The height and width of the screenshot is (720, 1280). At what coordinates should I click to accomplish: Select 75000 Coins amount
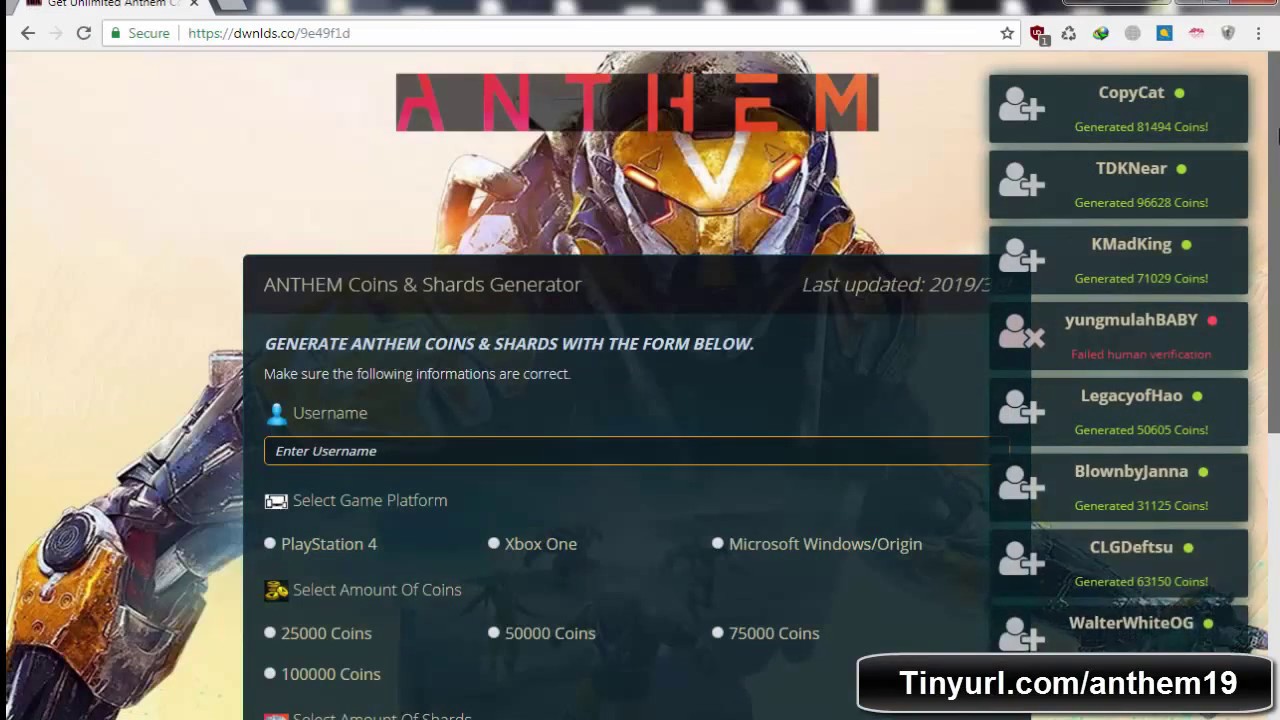718,633
